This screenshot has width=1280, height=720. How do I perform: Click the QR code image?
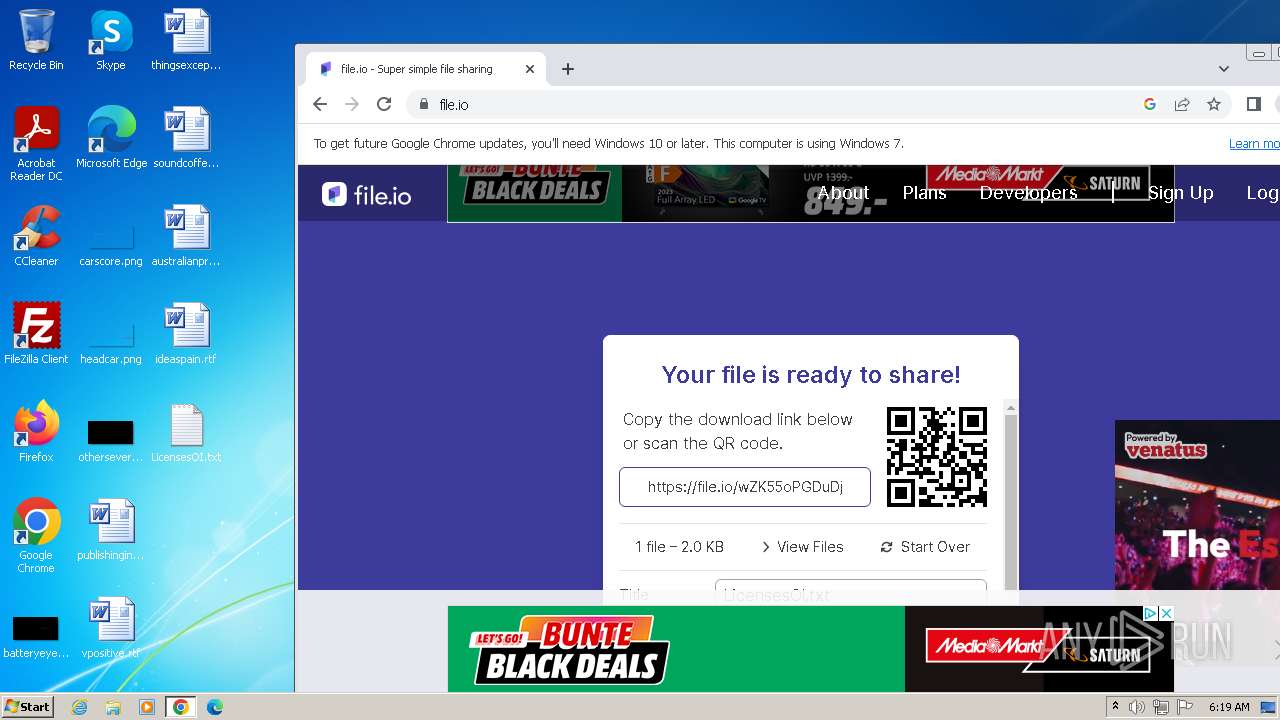pos(937,456)
